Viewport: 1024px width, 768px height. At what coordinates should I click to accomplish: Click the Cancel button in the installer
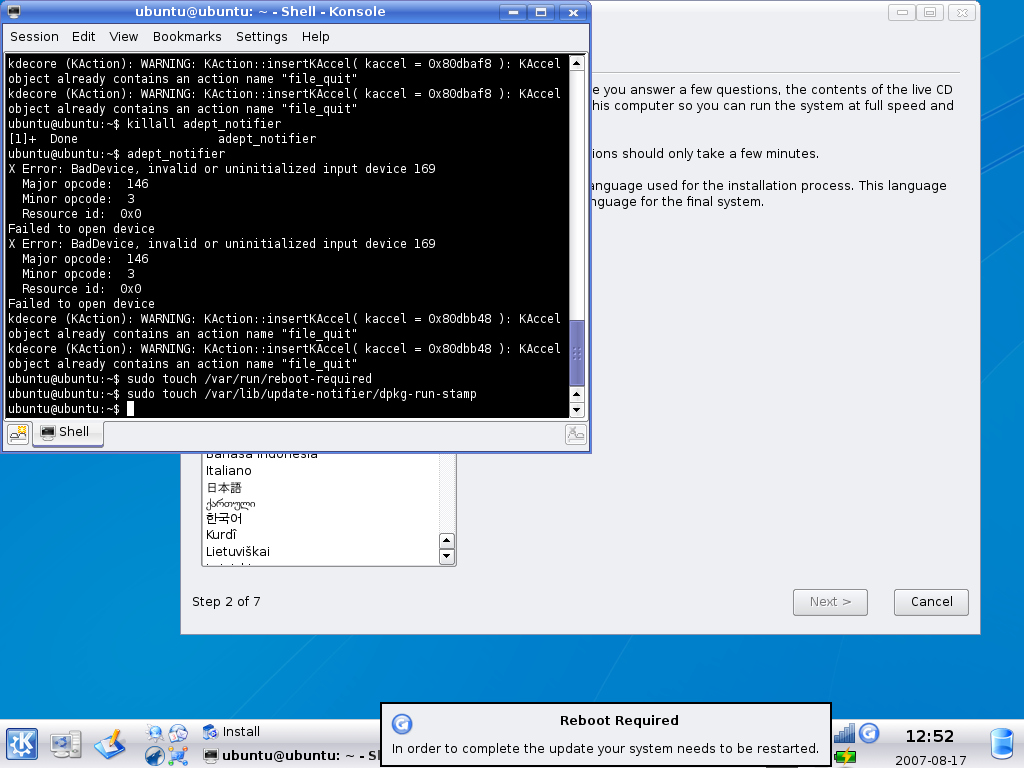point(931,602)
